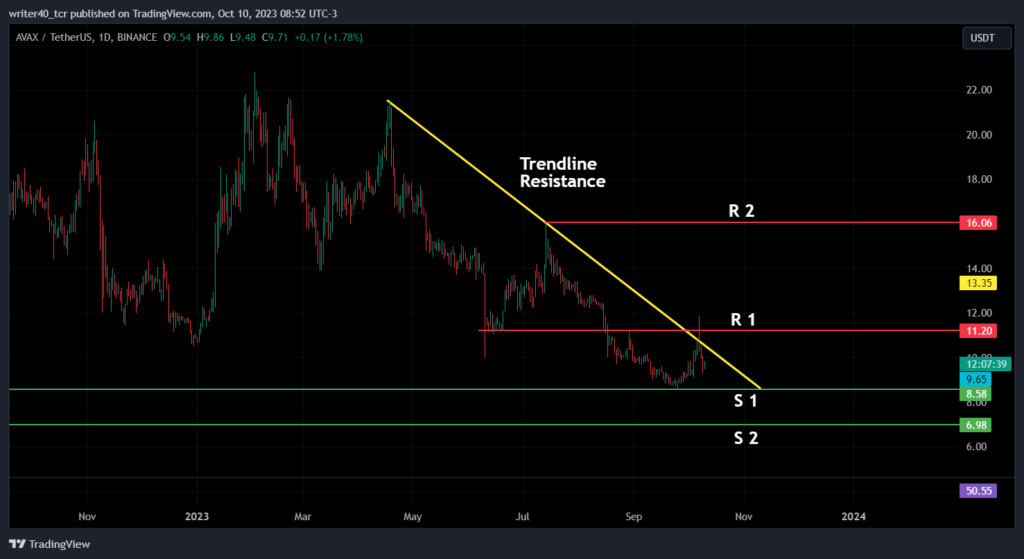Click the 13.35 yellow price tag
Screen dimensions: 1024x559
[x=978, y=283]
